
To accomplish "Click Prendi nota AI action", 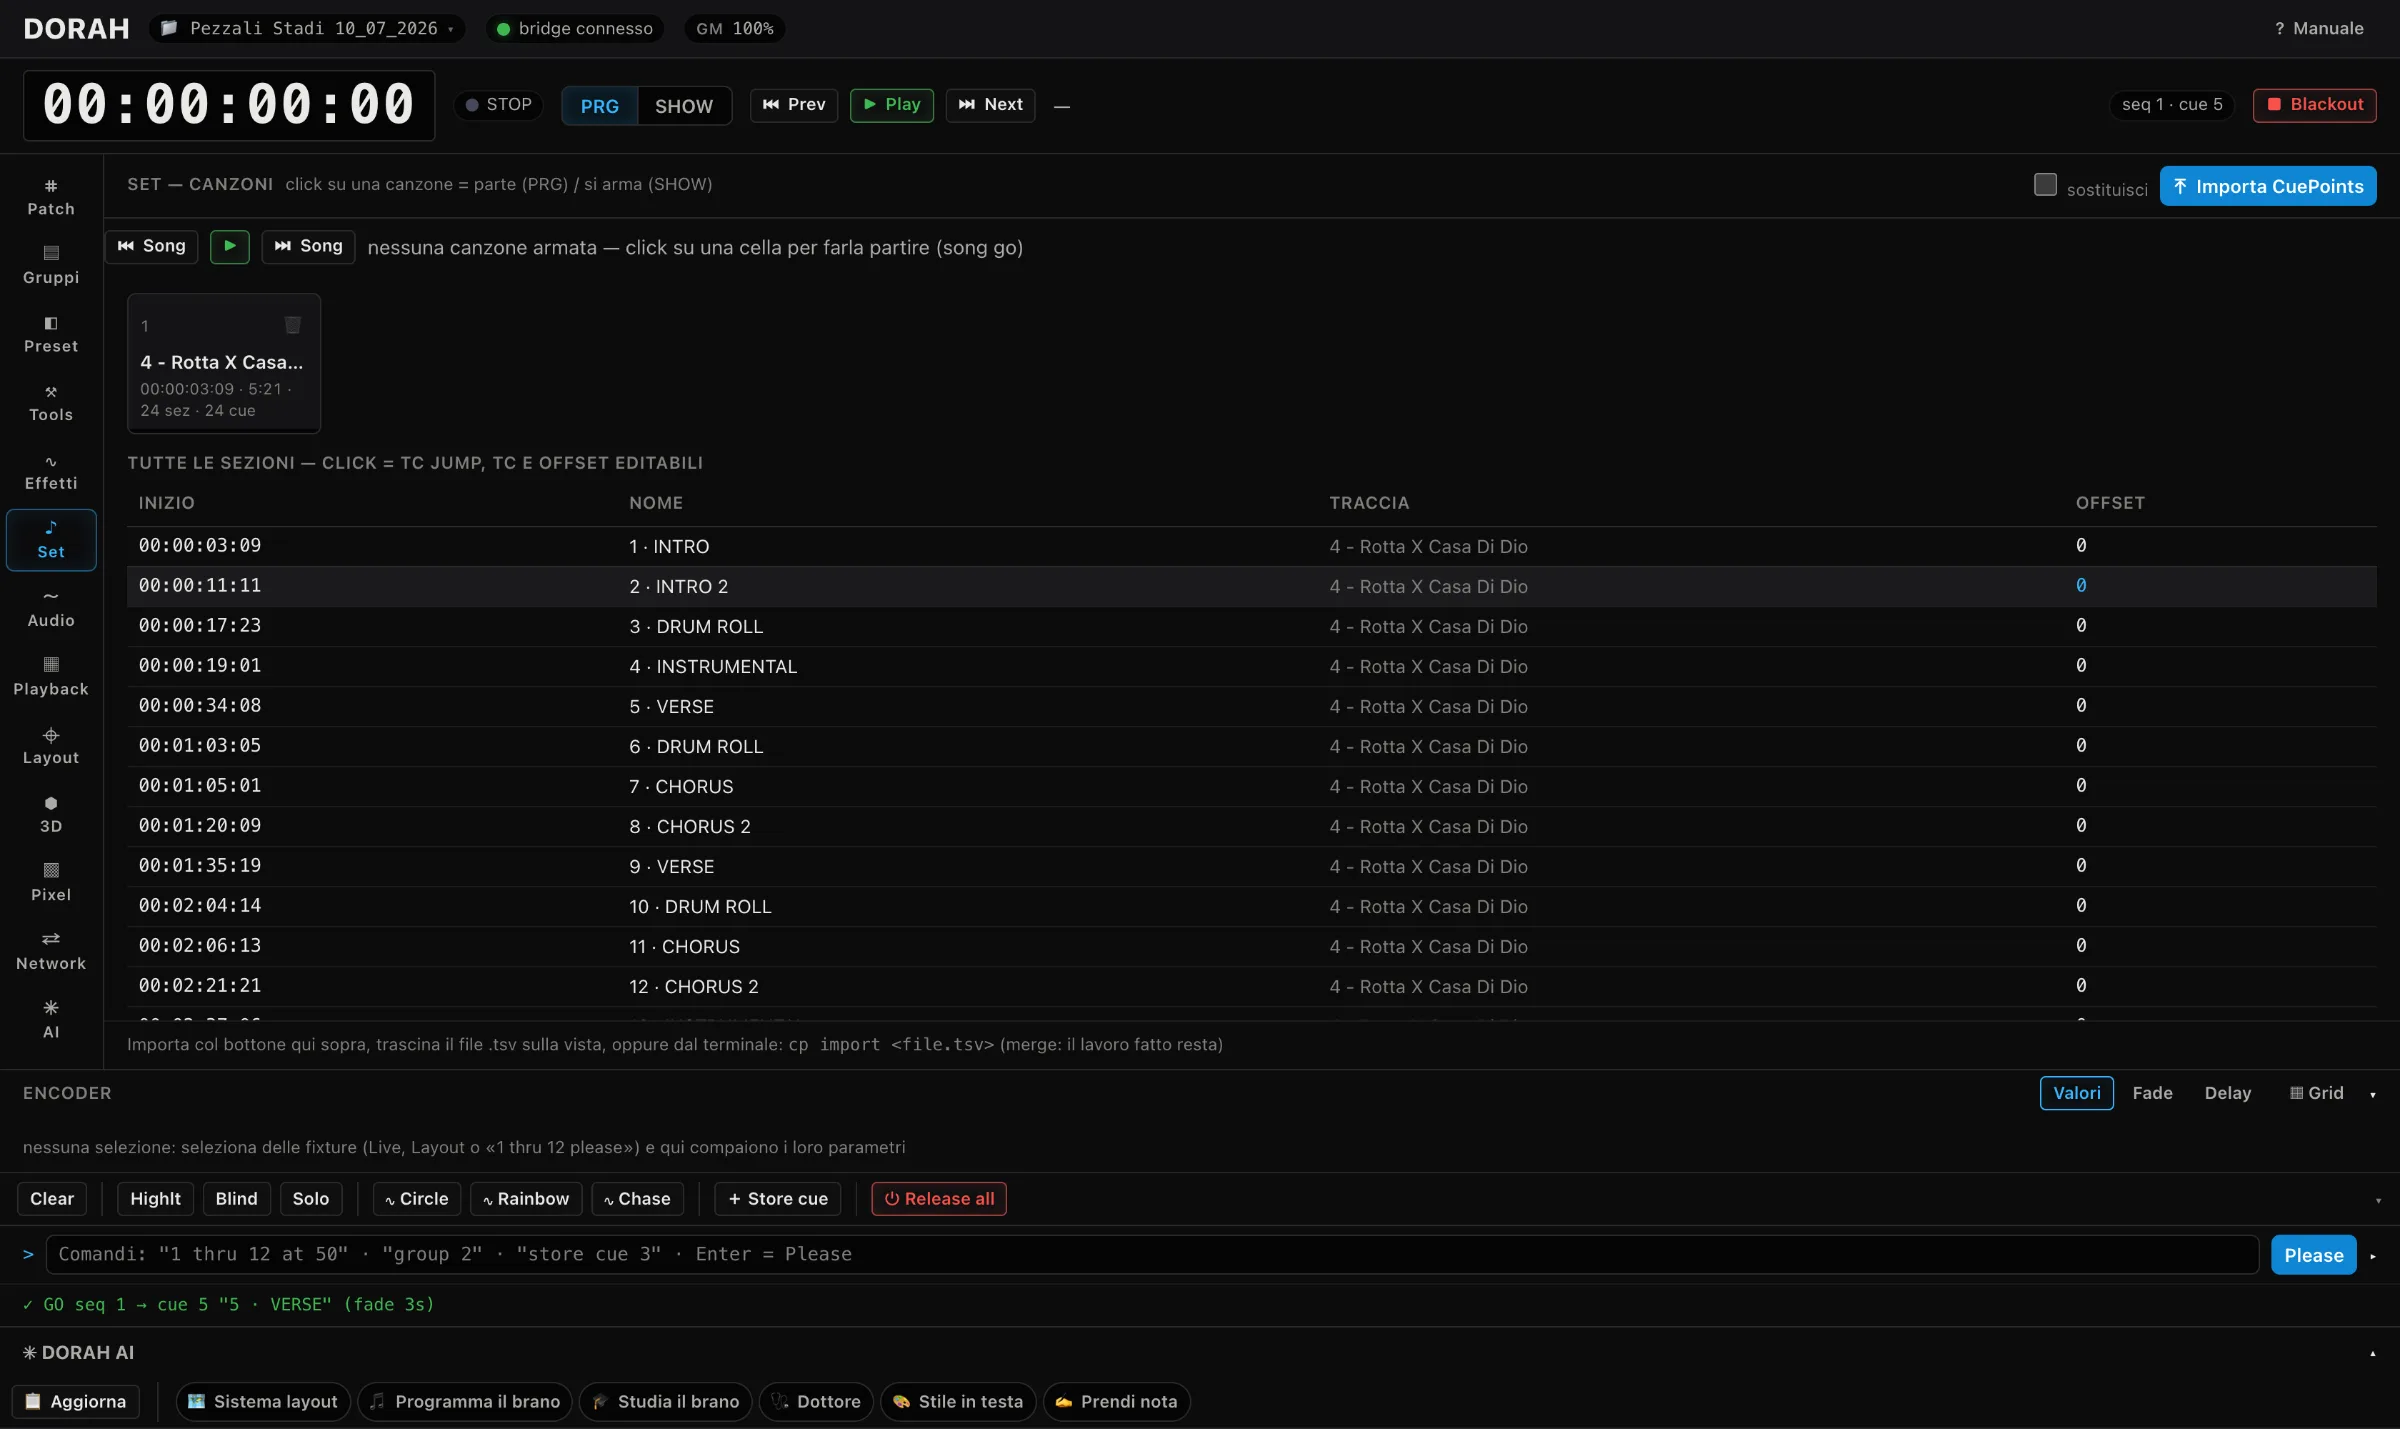I will pyautogui.click(x=1117, y=1402).
